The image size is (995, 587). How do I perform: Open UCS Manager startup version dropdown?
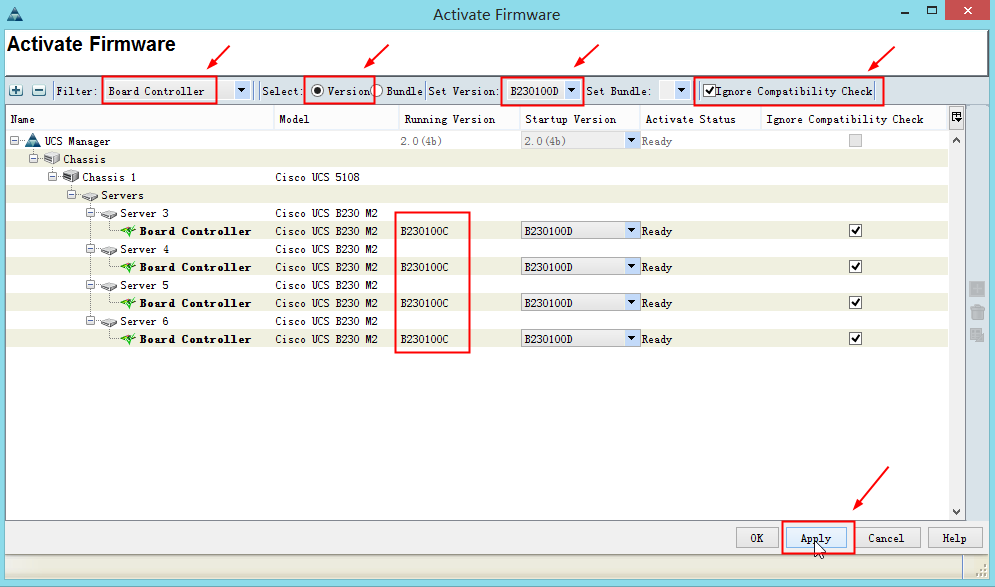tap(631, 140)
